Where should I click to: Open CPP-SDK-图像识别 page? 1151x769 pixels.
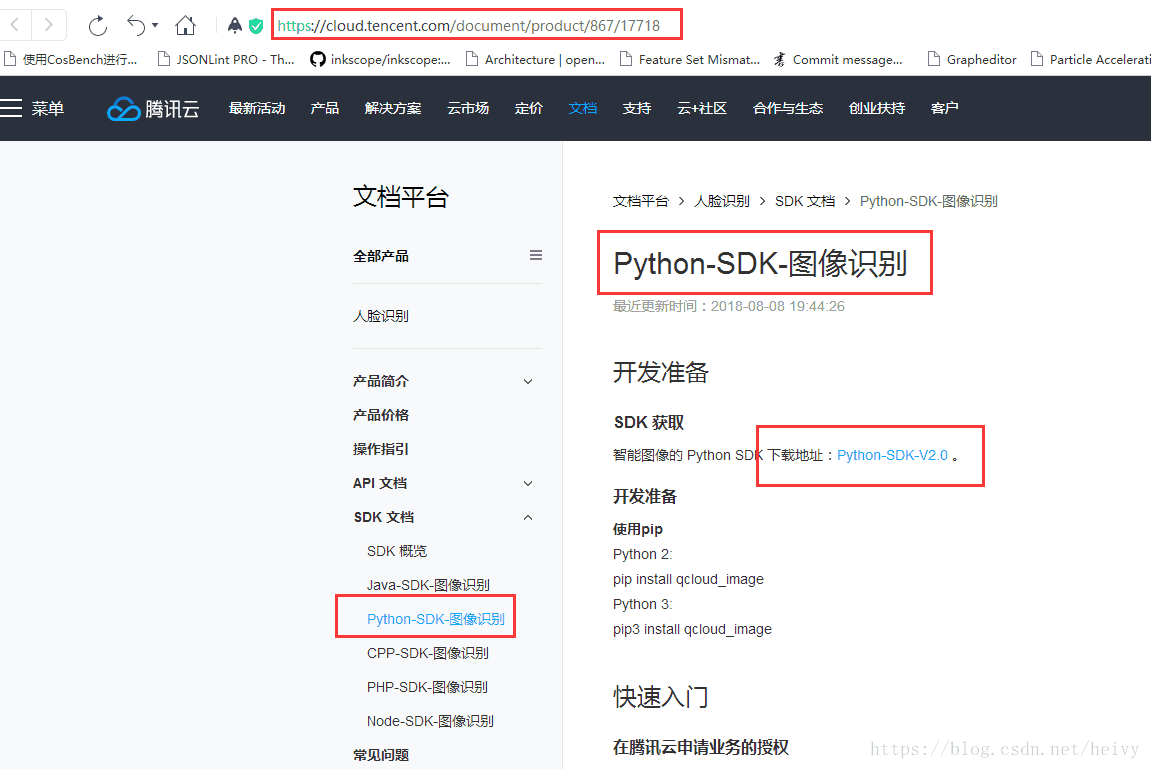[x=428, y=653]
